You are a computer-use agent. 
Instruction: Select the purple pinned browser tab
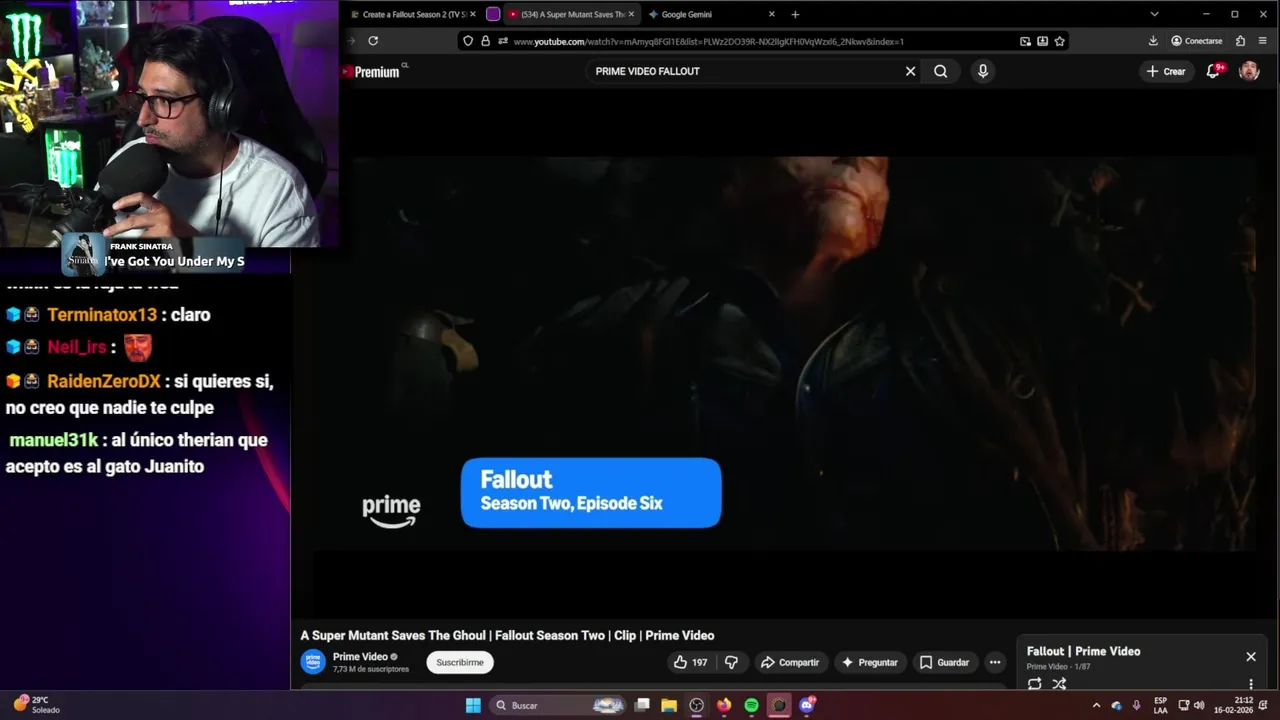(493, 14)
